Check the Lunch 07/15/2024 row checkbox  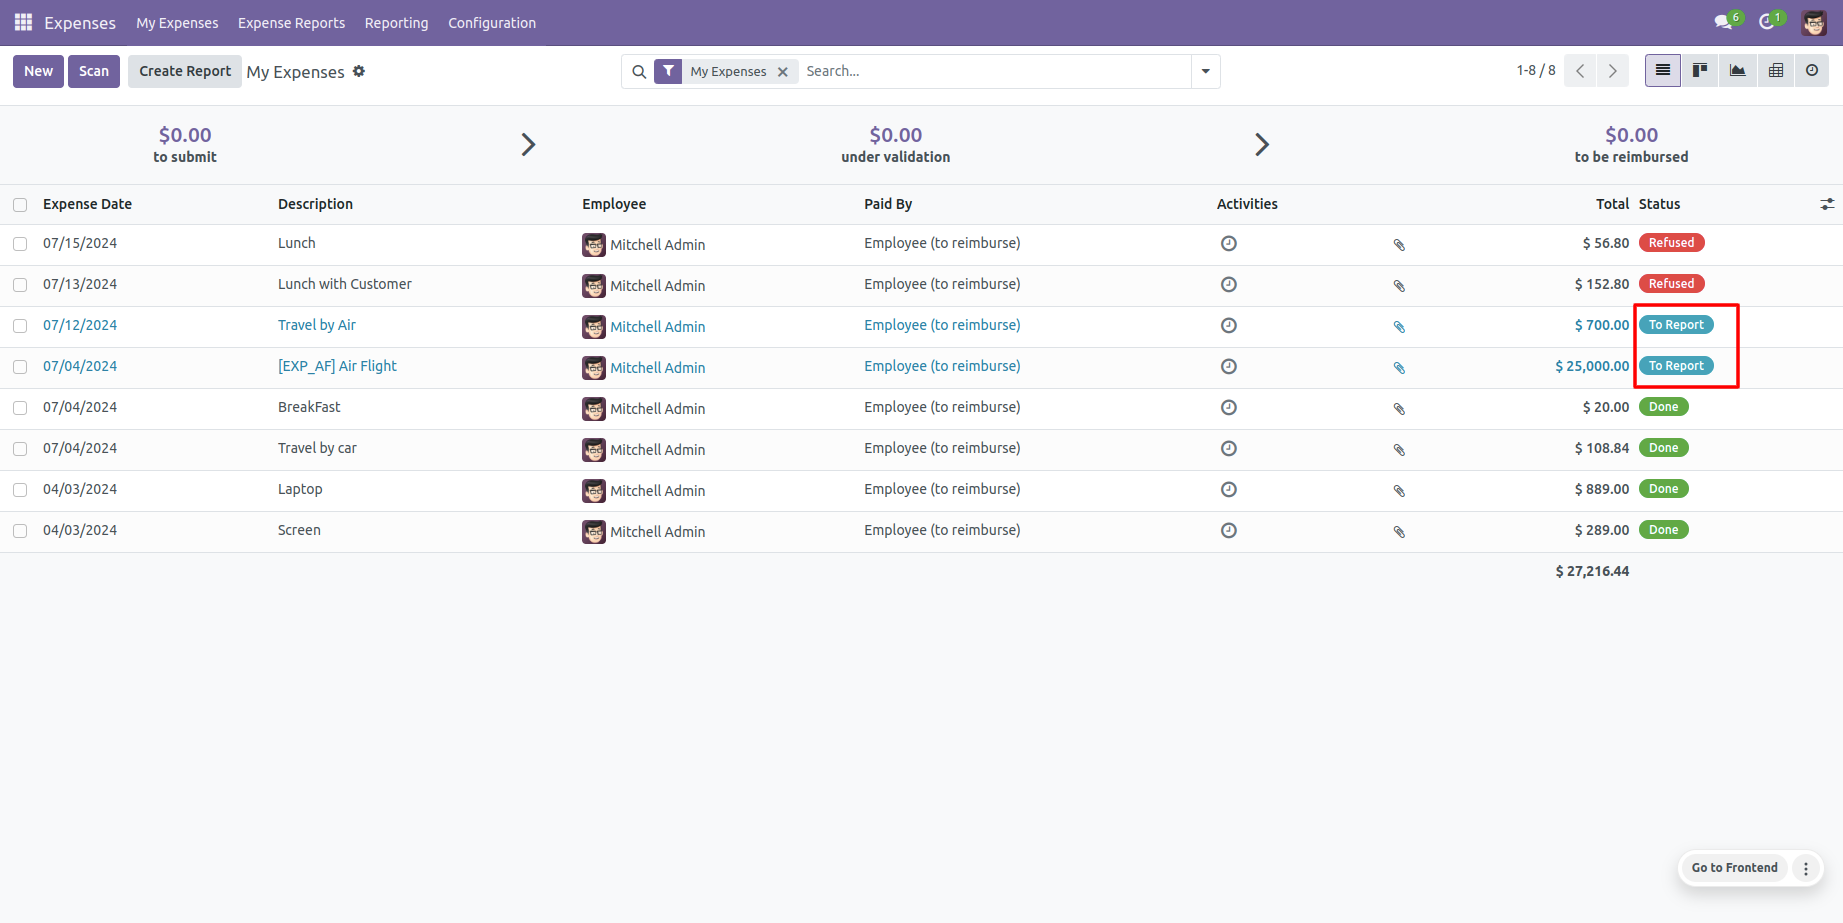[20, 244]
